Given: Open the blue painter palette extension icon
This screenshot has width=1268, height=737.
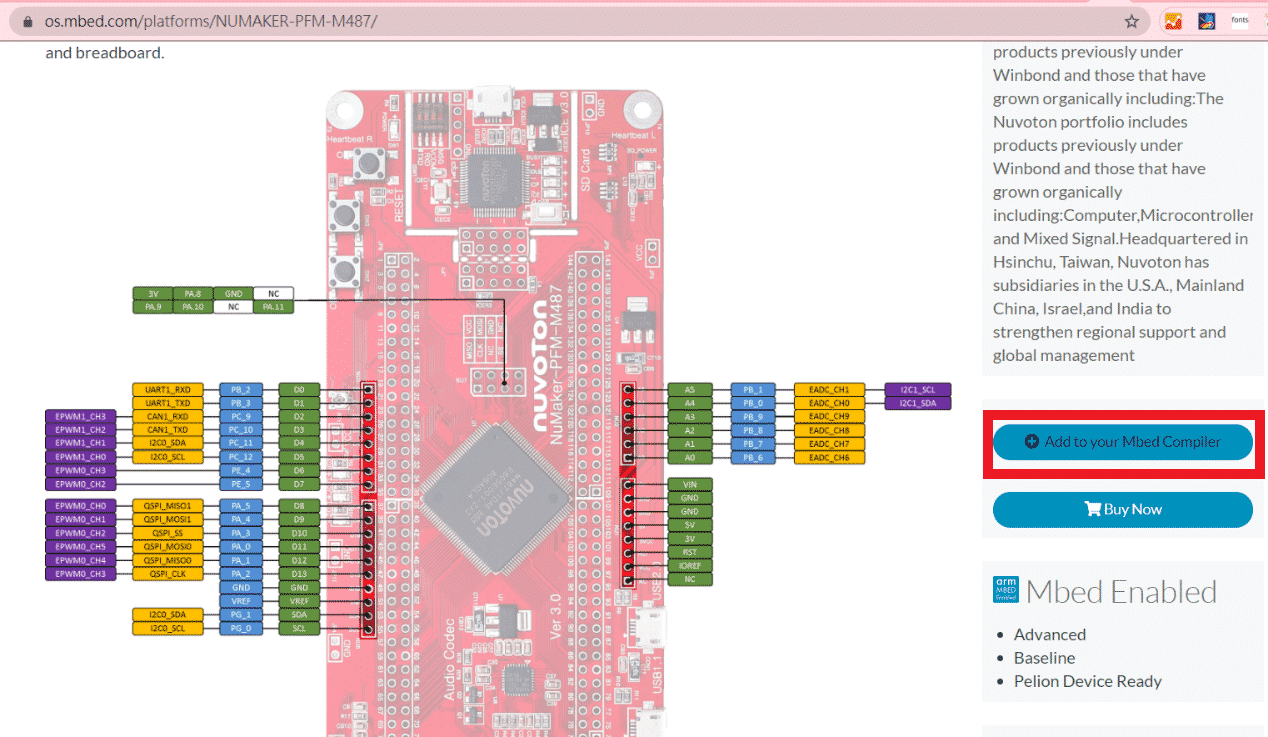Looking at the screenshot, I should [1205, 20].
